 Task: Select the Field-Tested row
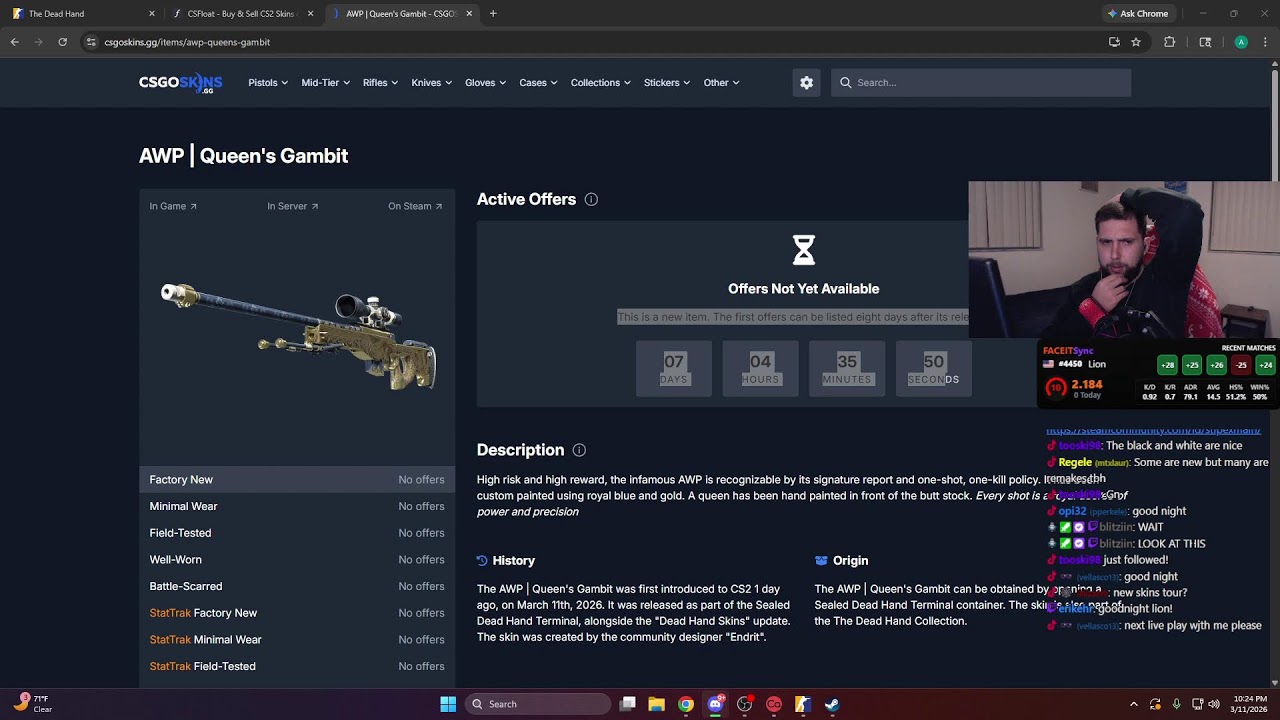(297, 533)
